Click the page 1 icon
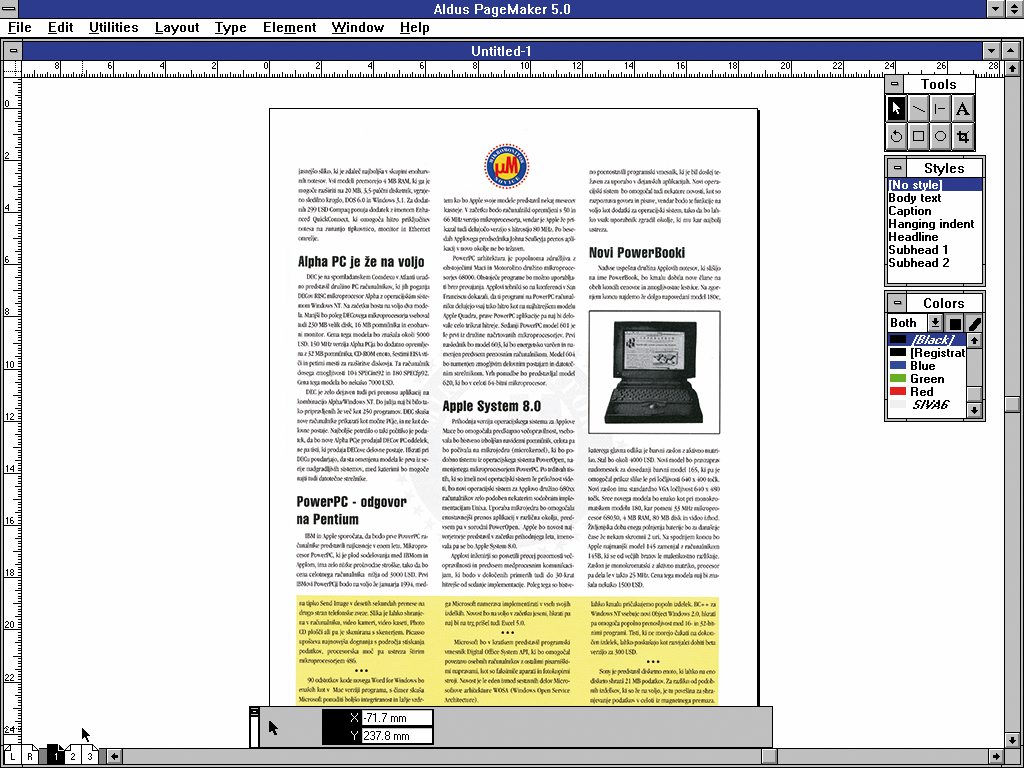Image resolution: width=1024 pixels, height=768 pixels. [x=56, y=756]
